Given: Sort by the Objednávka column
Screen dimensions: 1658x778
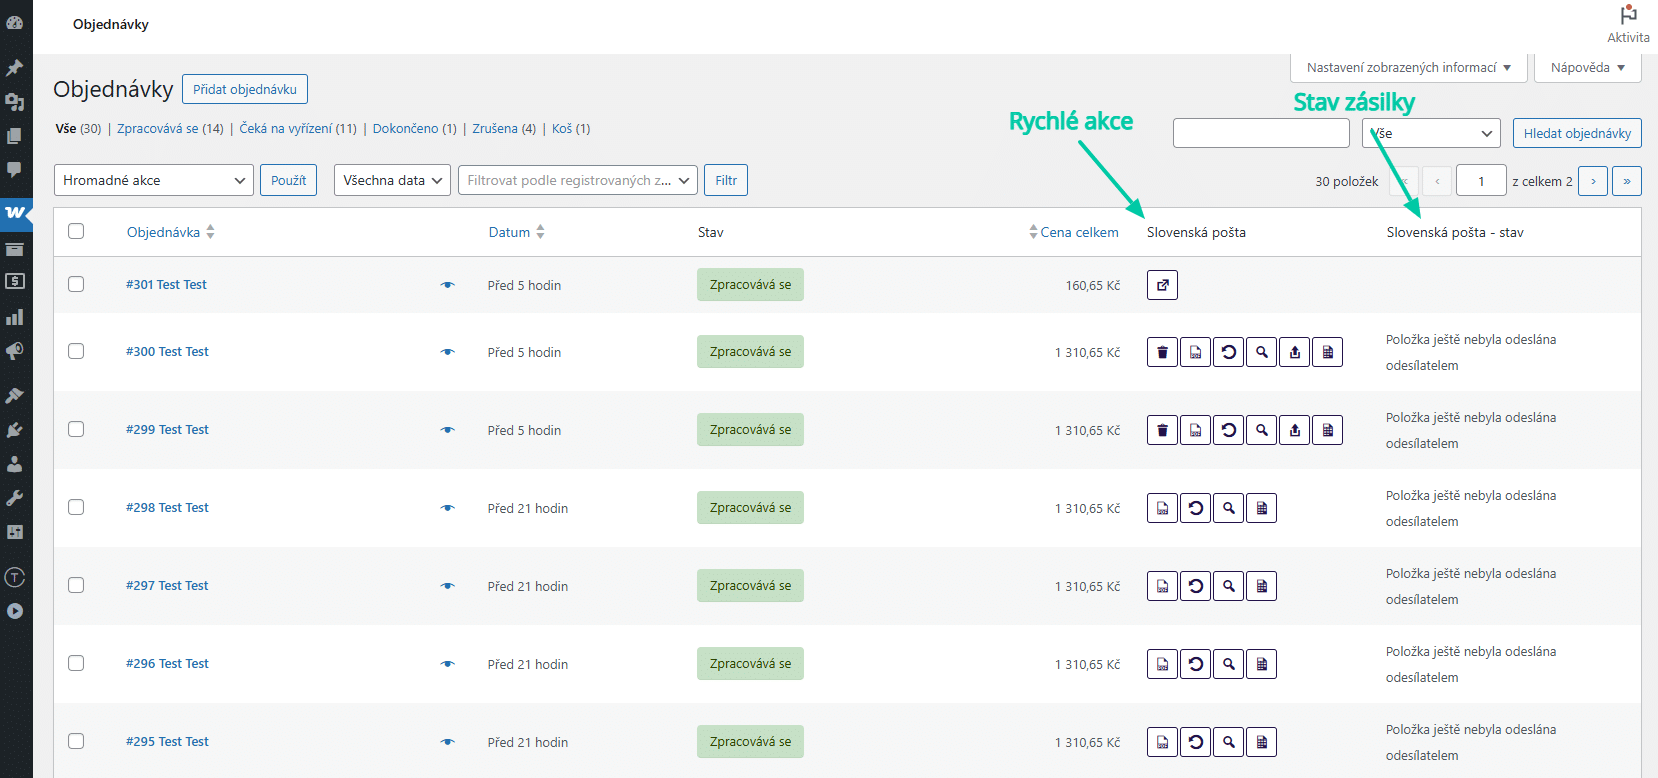Looking at the screenshot, I should [170, 232].
